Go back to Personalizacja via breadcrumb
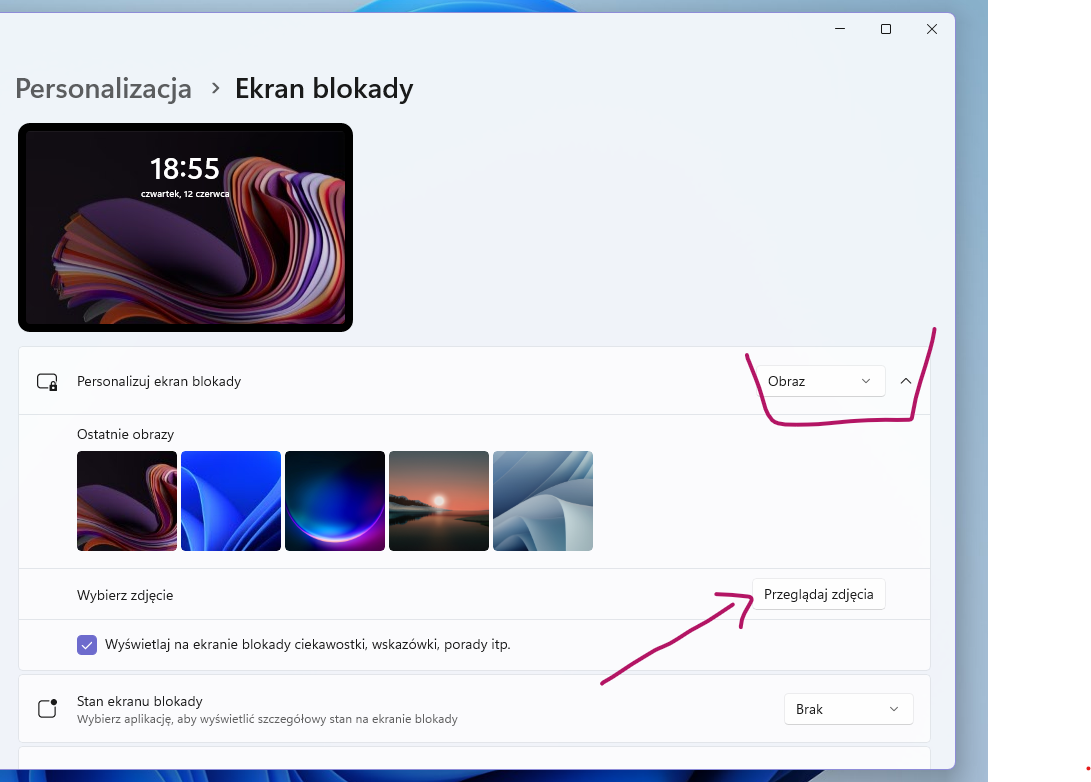Image resolution: width=1091 pixels, height=782 pixels. (103, 89)
